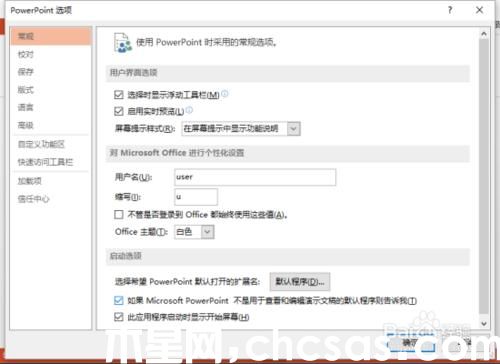This screenshot has width=500, height=364.
Task: Click the info icon beside 浮动工具栏
Action: coord(225,94)
